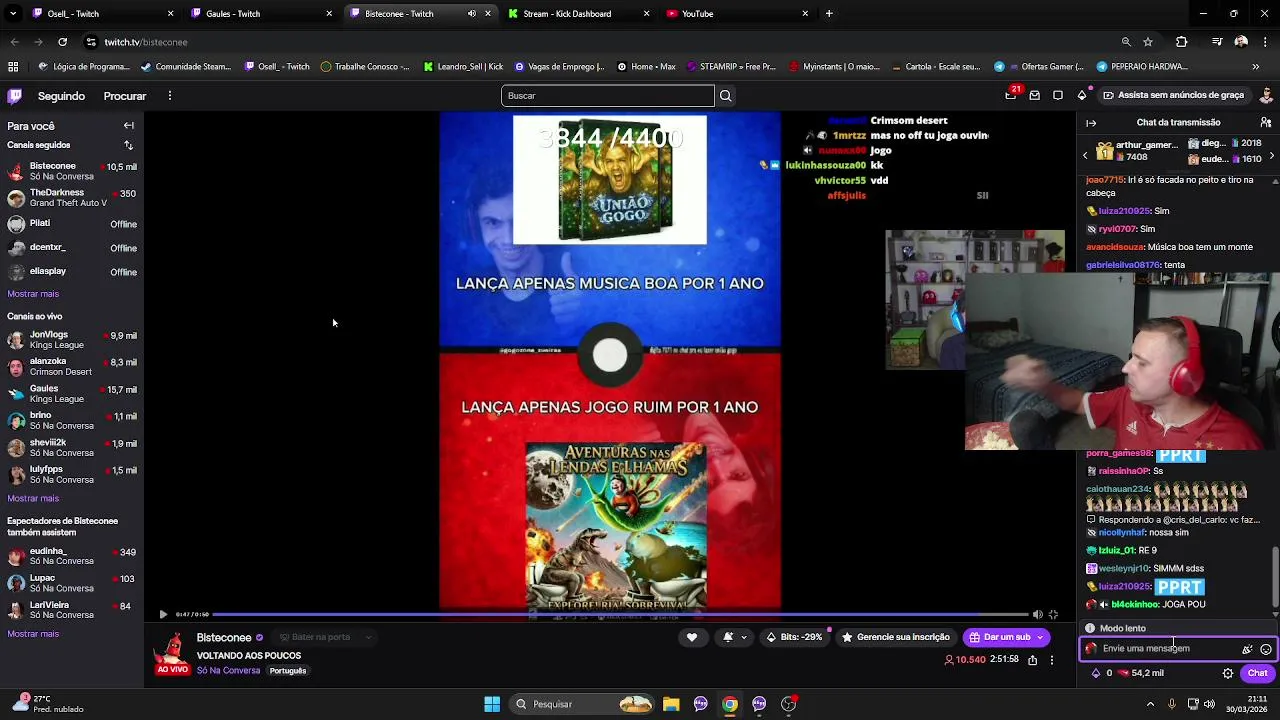Open File Explorer from taskbar
Viewport: 1280px width, 720px height.
[x=671, y=704]
